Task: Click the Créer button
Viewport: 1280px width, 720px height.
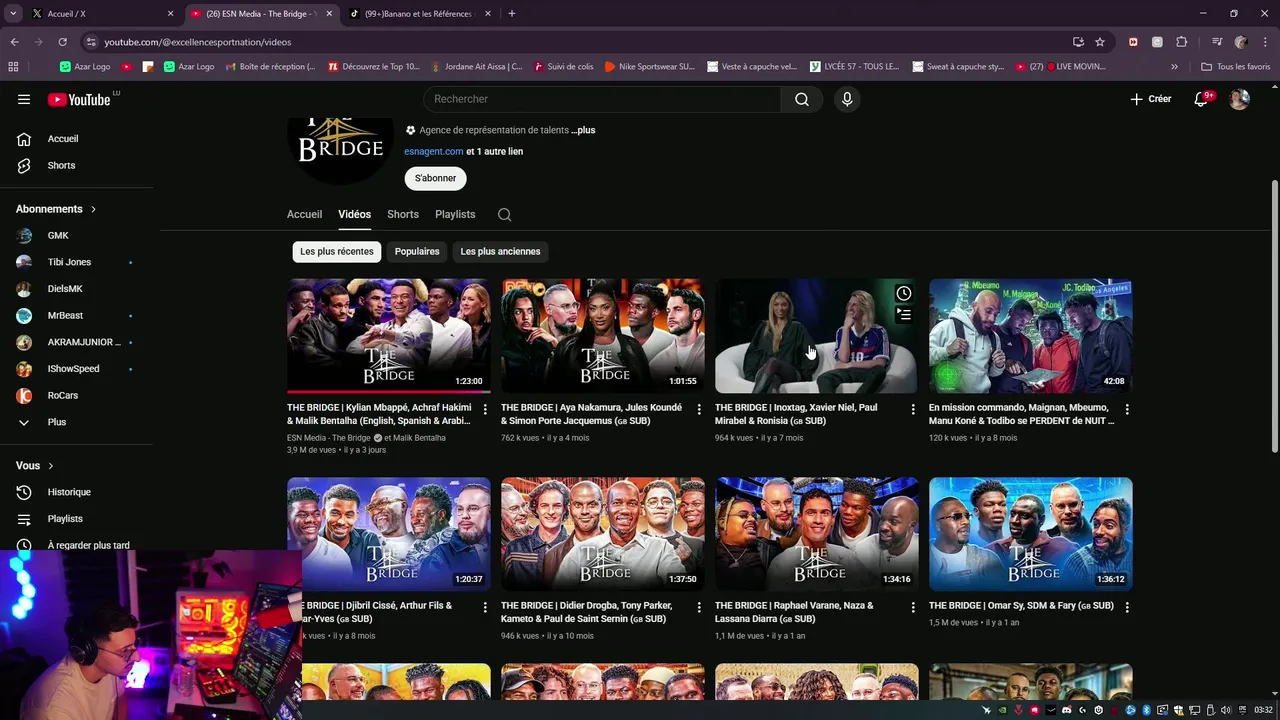Action: pos(1150,99)
